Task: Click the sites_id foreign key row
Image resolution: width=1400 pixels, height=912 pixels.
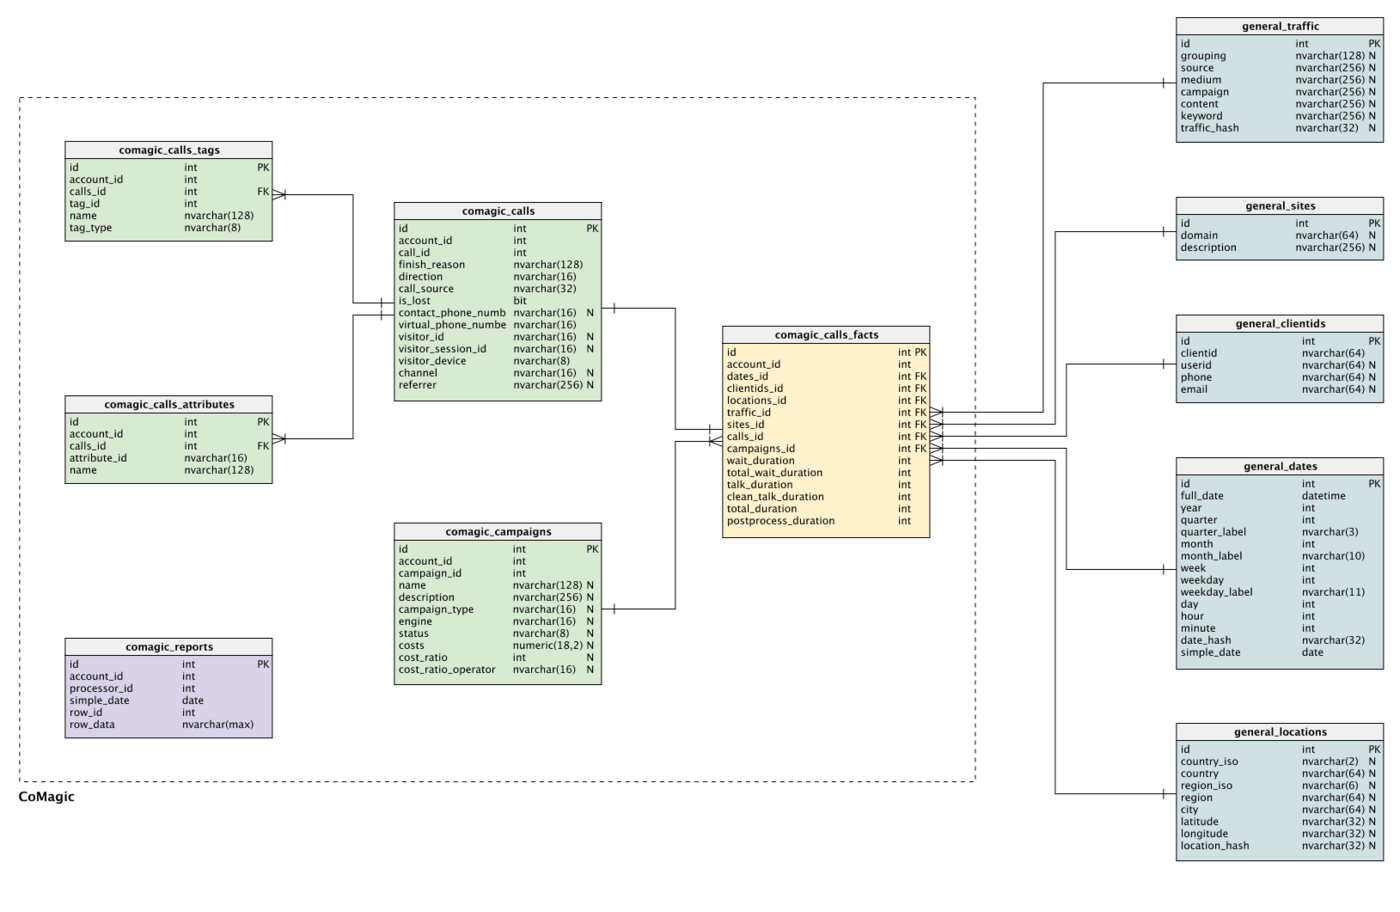Action: pos(826,425)
